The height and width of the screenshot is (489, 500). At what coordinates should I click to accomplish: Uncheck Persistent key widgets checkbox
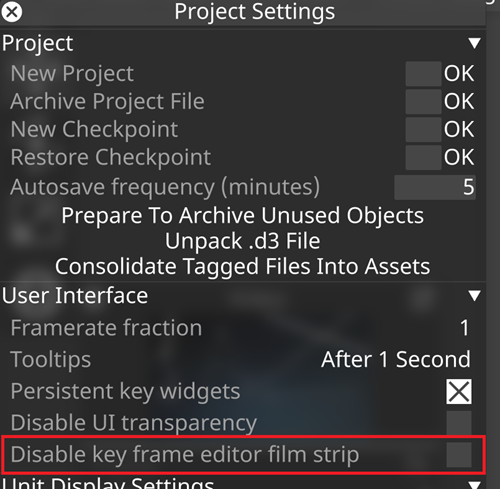(459, 391)
